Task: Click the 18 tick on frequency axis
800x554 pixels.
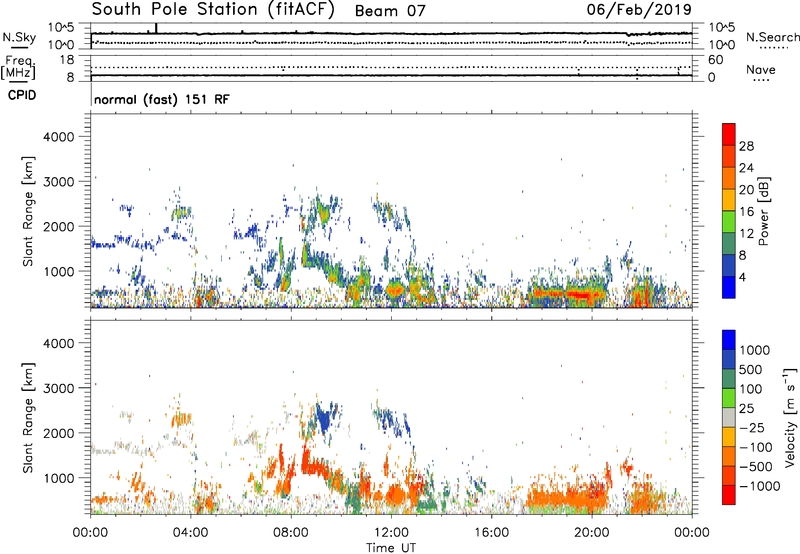Action: point(67,60)
